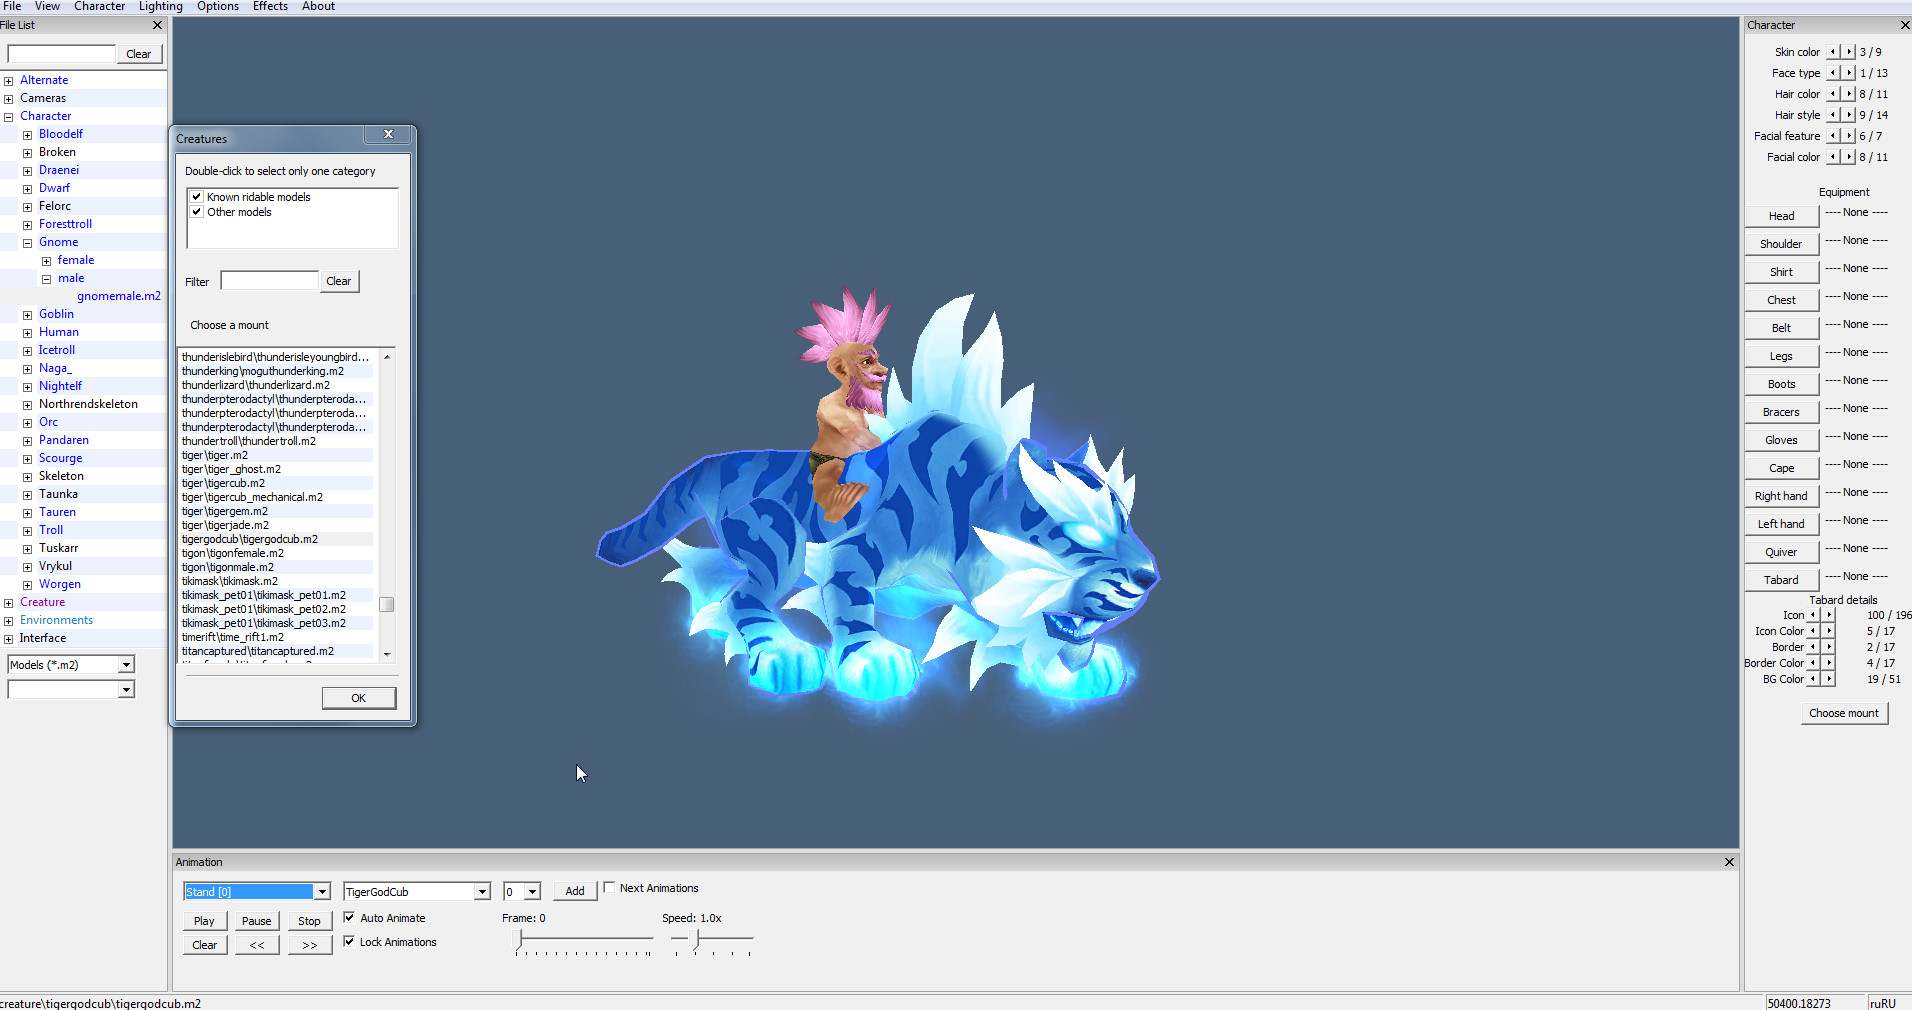The width and height of the screenshot is (1912, 1010).
Task: Toggle Lock Animations checkbox
Action: tap(349, 941)
